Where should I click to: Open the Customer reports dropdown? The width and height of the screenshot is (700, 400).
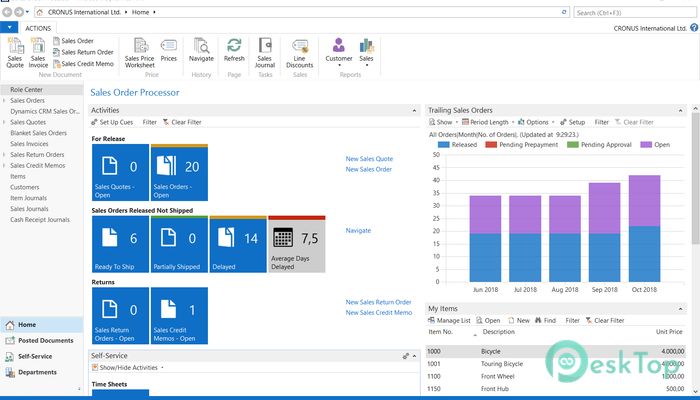[x=339, y=53]
